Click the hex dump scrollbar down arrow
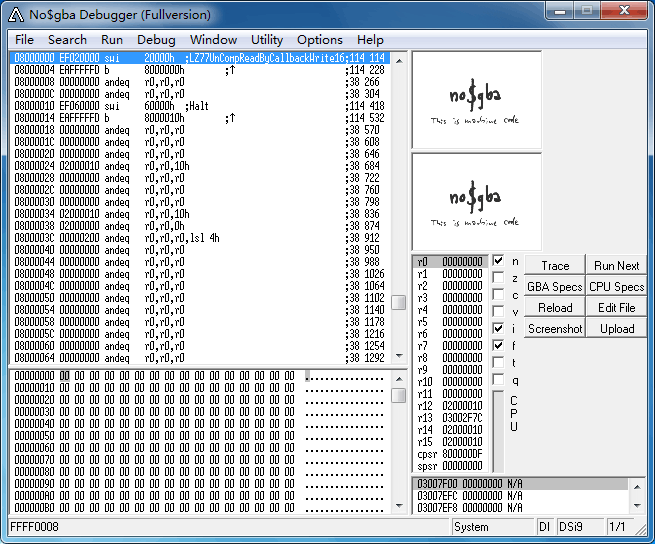 click(399, 506)
